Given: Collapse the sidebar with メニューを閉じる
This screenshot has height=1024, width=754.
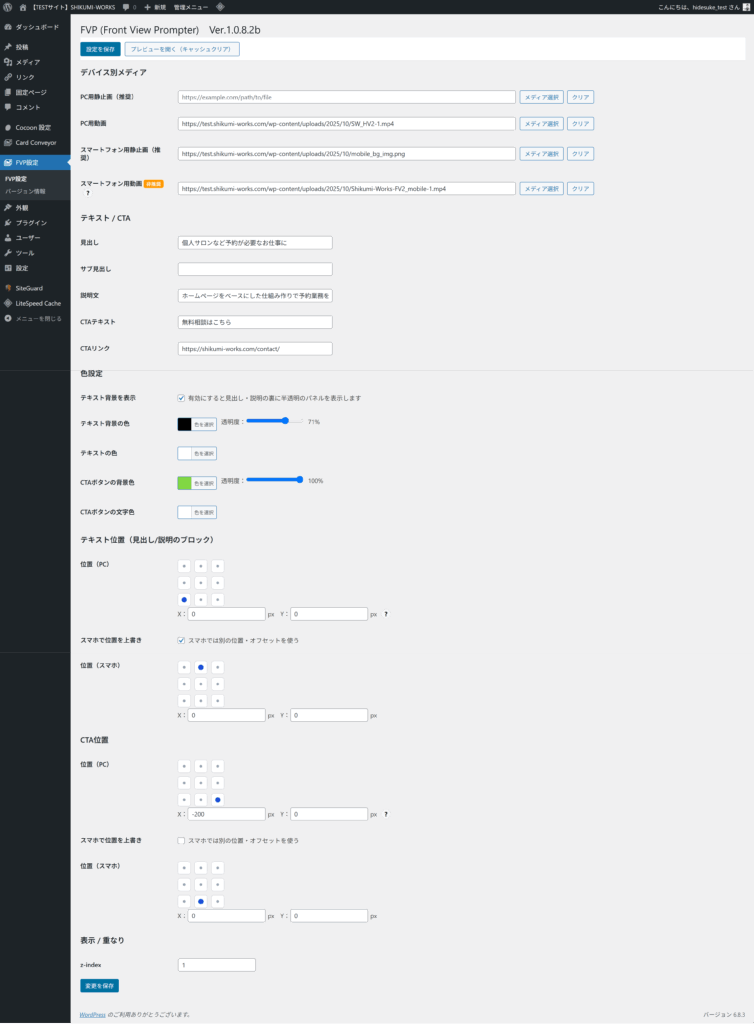Looking at the screenshot, I should click(37, 318).
